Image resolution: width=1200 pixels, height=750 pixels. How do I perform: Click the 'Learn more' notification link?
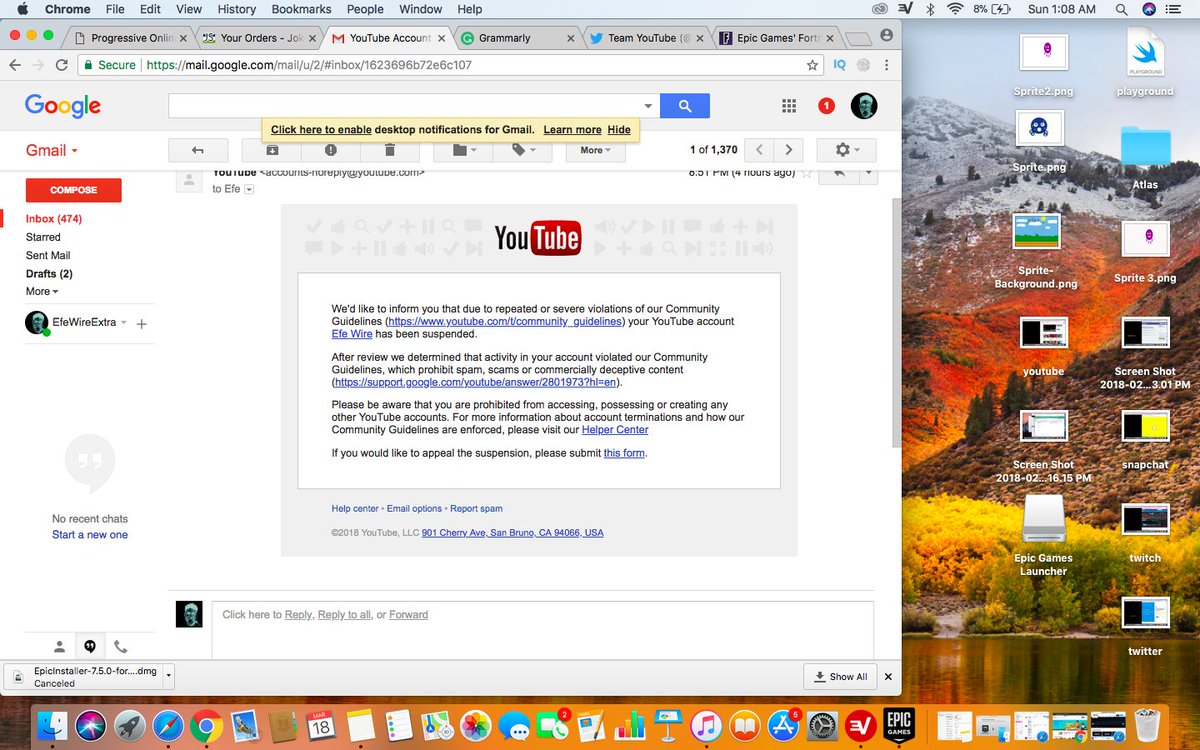572,130
